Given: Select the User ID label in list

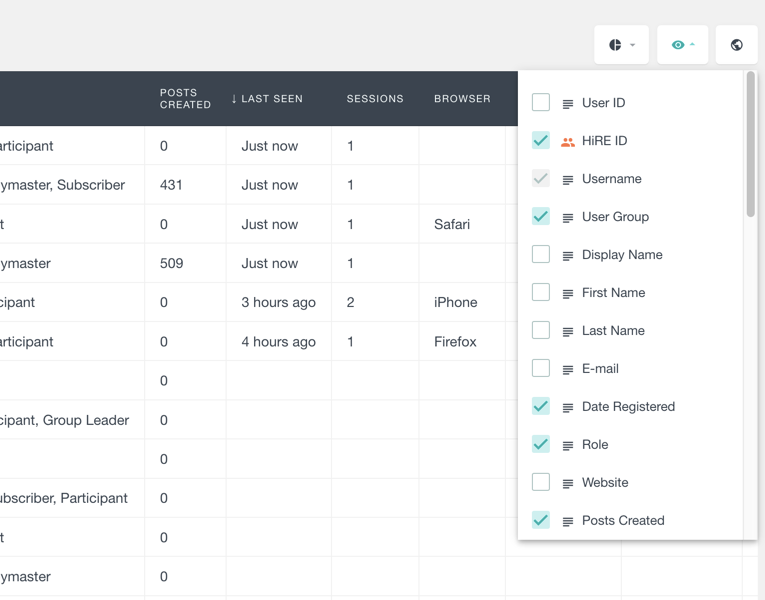Looking at the screenshot, I should pos(604,103).
